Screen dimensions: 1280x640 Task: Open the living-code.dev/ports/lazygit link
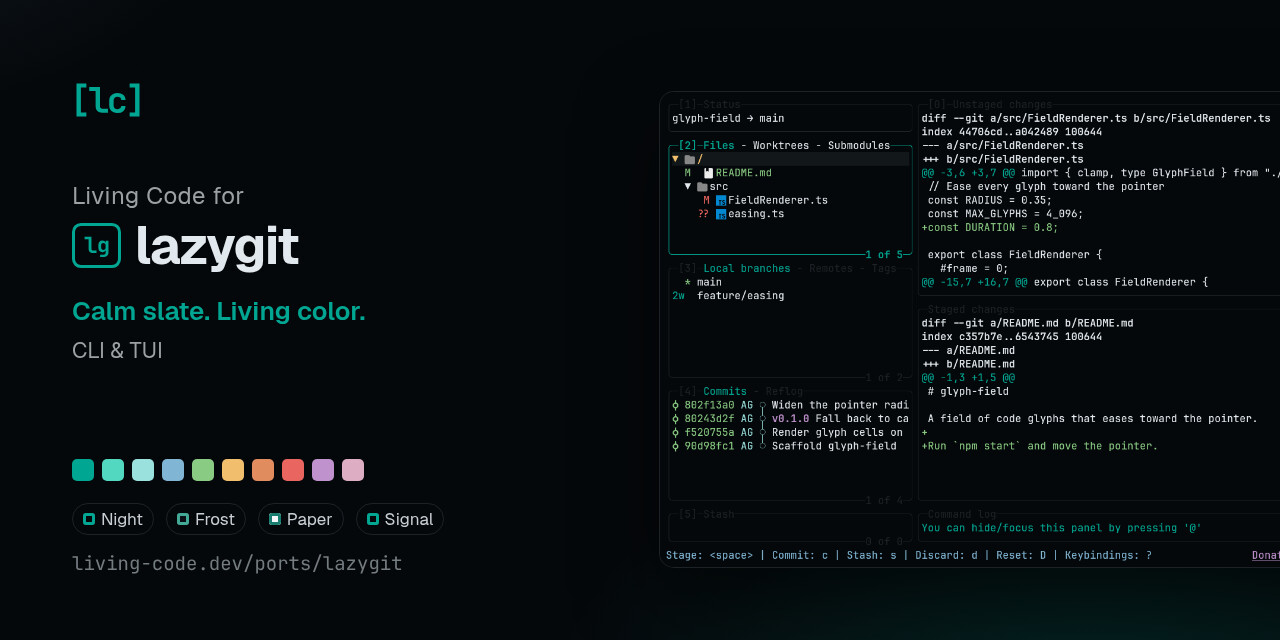tap(237, 563)
